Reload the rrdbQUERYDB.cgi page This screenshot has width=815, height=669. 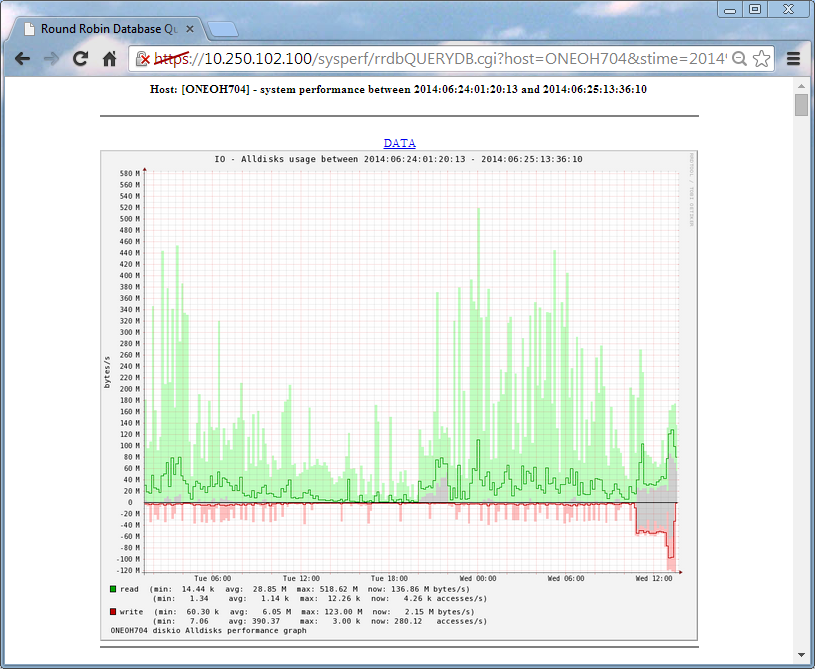pyautogui.click(x=79, y=58)
